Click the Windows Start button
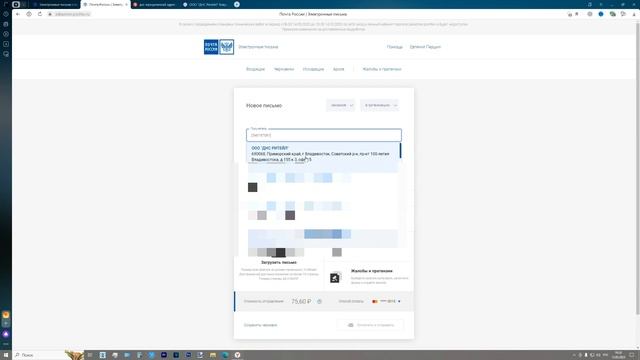640x360 pixels. point(6,355)
